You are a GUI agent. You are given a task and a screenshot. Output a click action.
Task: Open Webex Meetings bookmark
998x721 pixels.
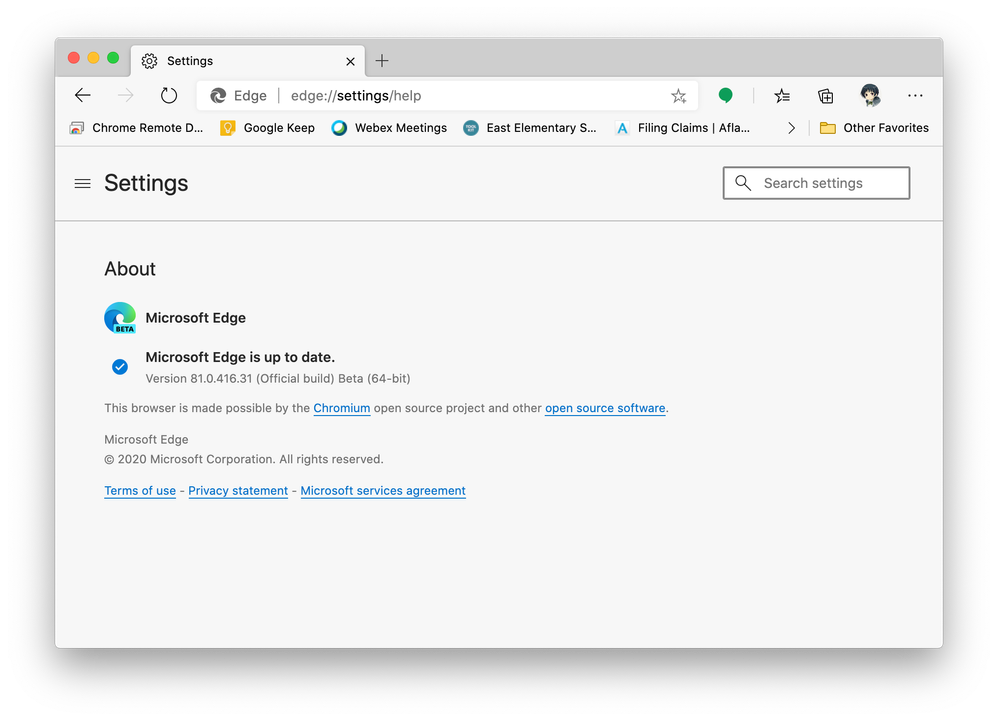[x=389, y=128]
